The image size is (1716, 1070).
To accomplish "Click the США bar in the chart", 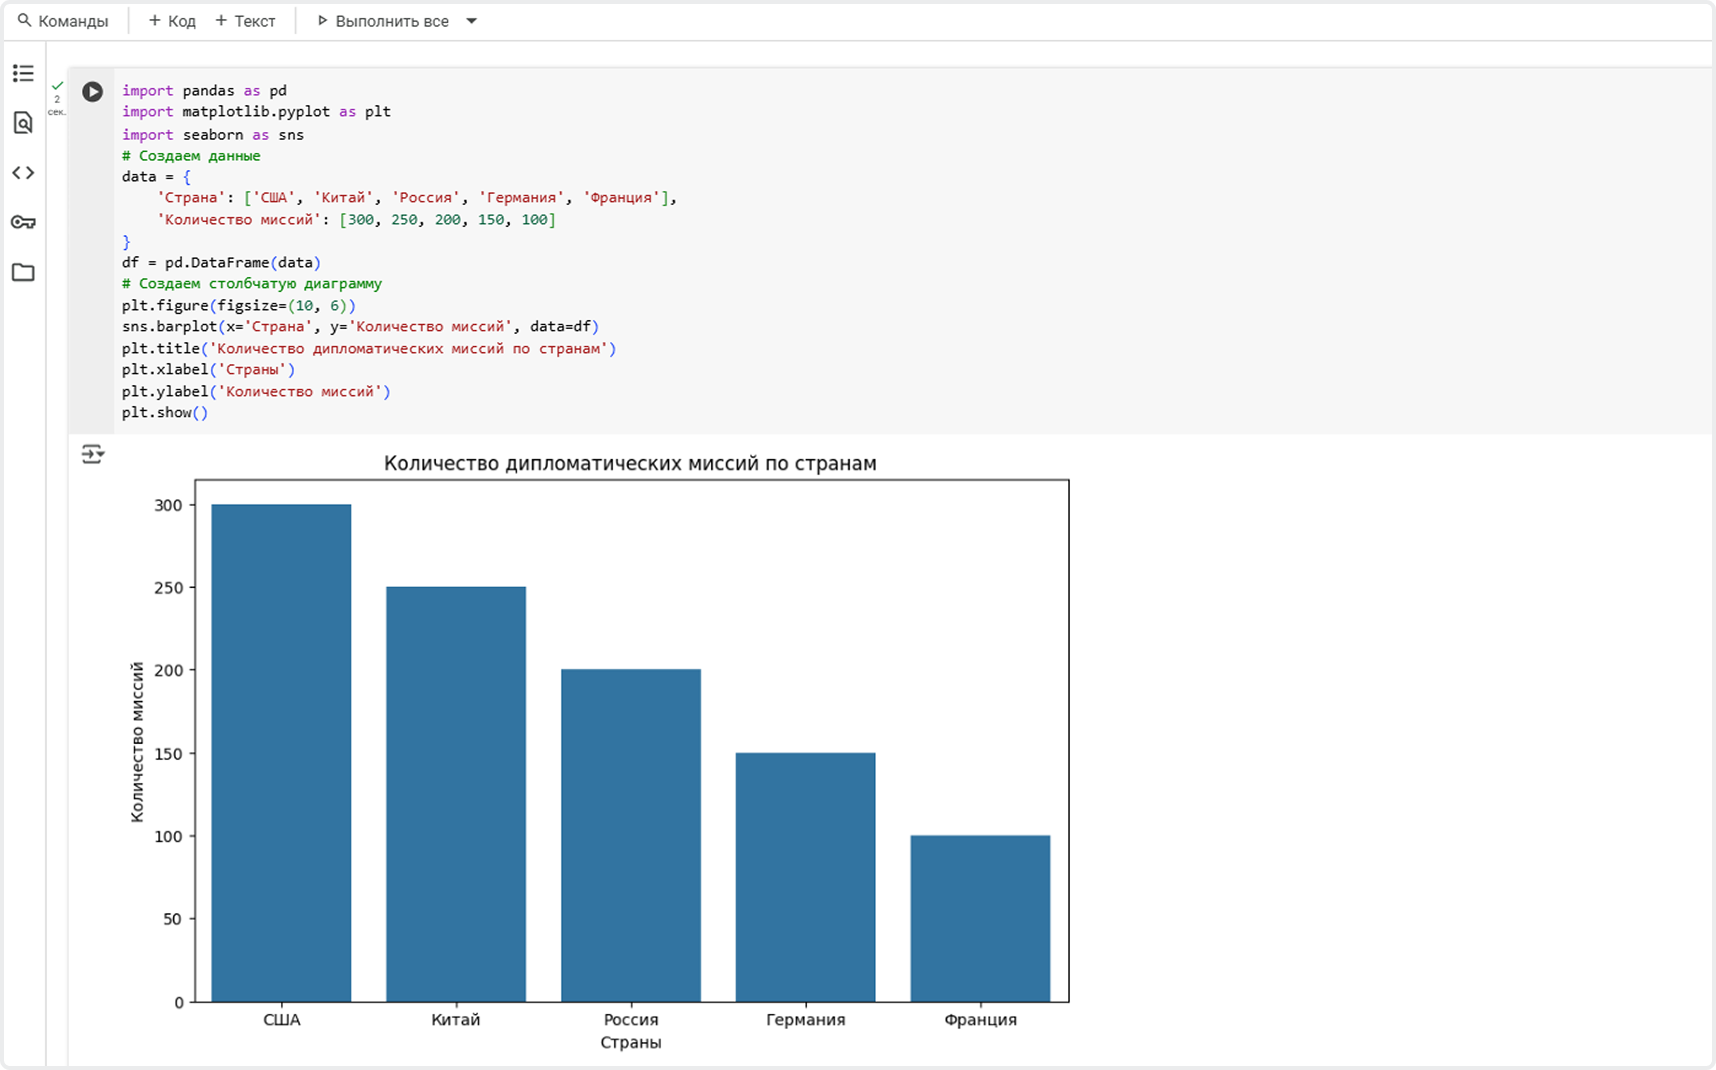I will coord(281,753).
